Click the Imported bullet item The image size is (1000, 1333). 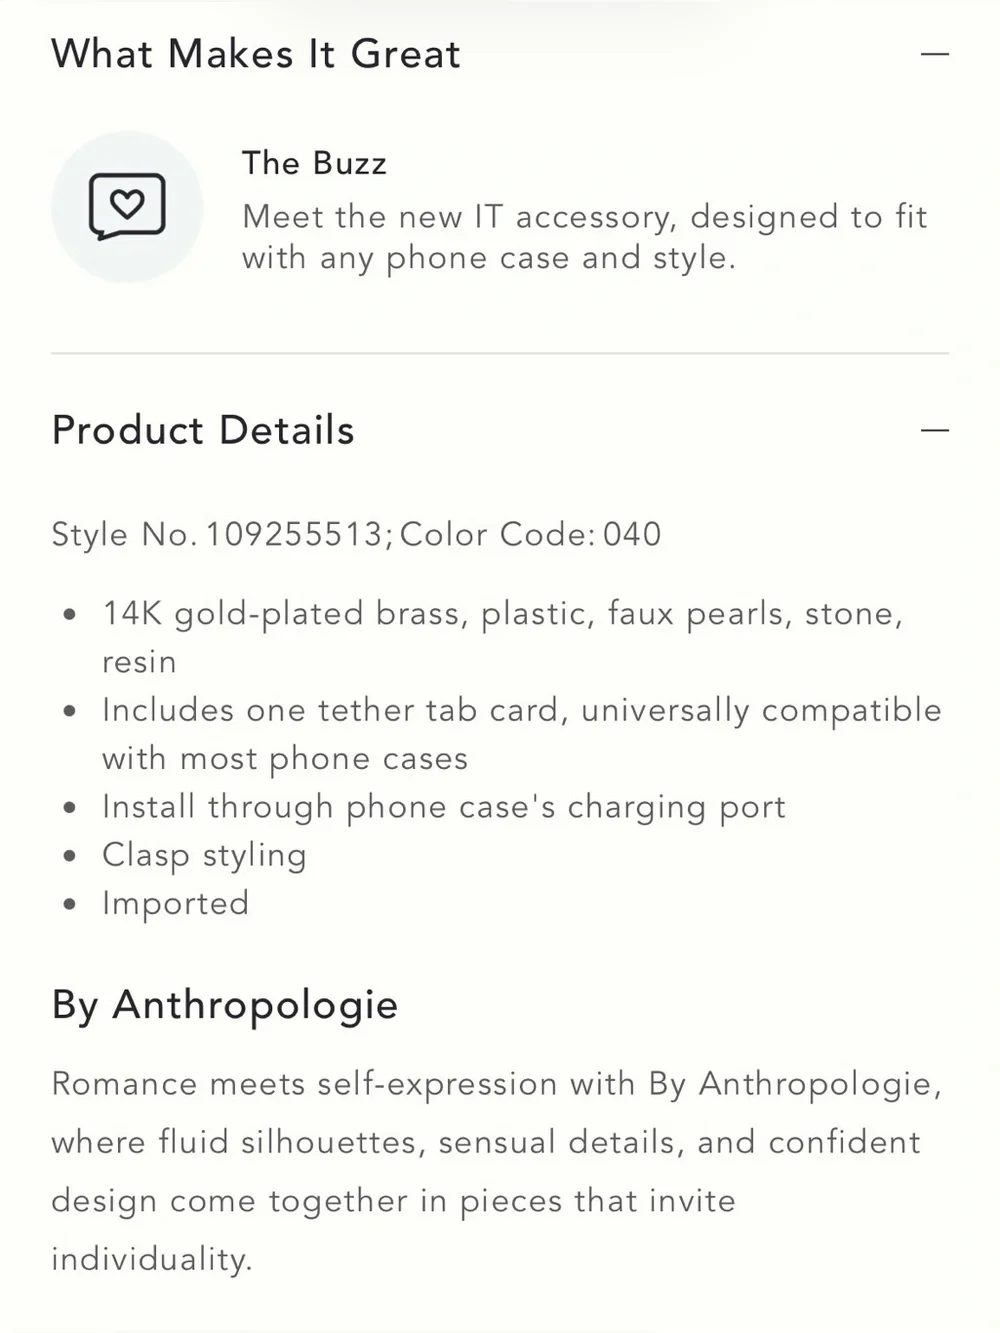[175, 903]
